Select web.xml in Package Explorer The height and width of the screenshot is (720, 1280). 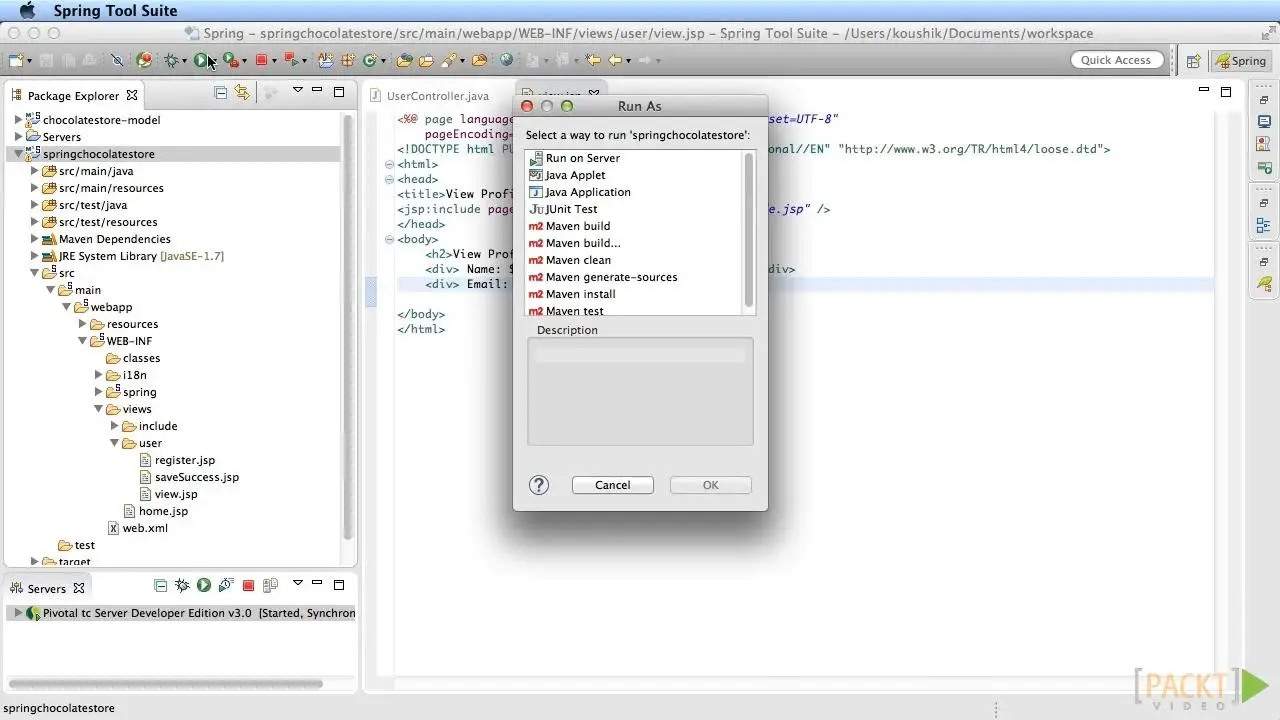(x=144, y=528)
